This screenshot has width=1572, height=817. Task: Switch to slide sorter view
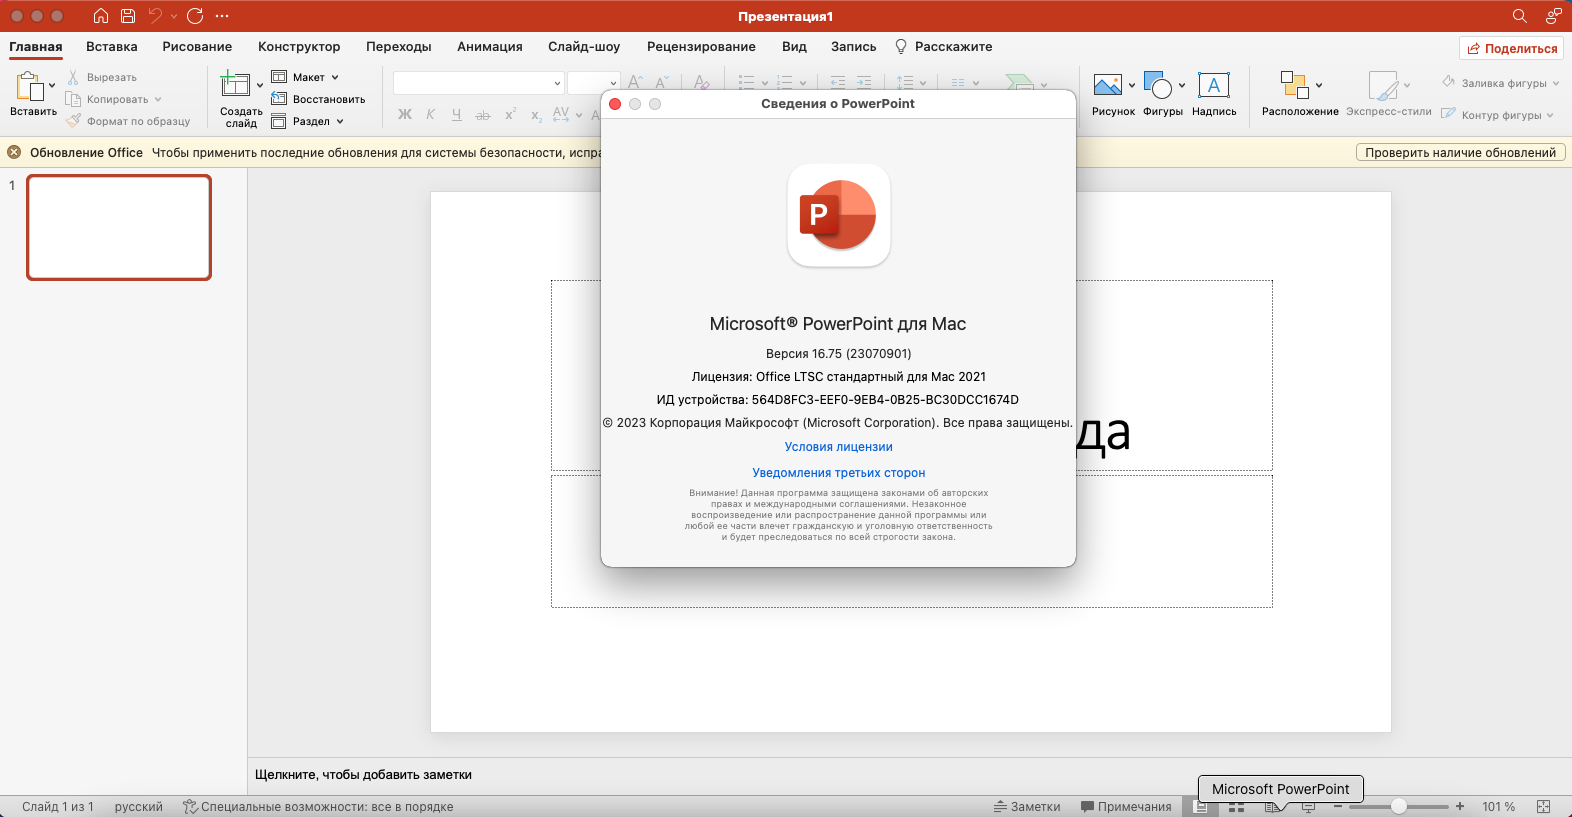pos(1237,807)
